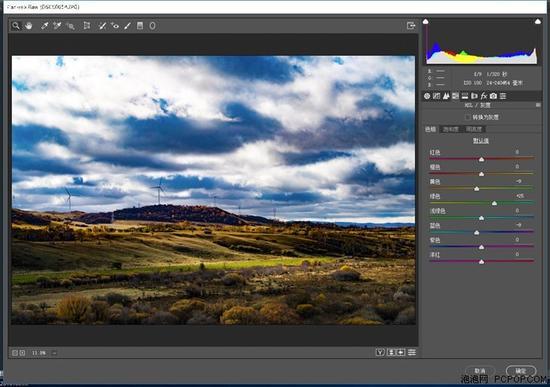Select the Transform tool icon
Viewport: 550px width, 387px height.
click(87, 26)
